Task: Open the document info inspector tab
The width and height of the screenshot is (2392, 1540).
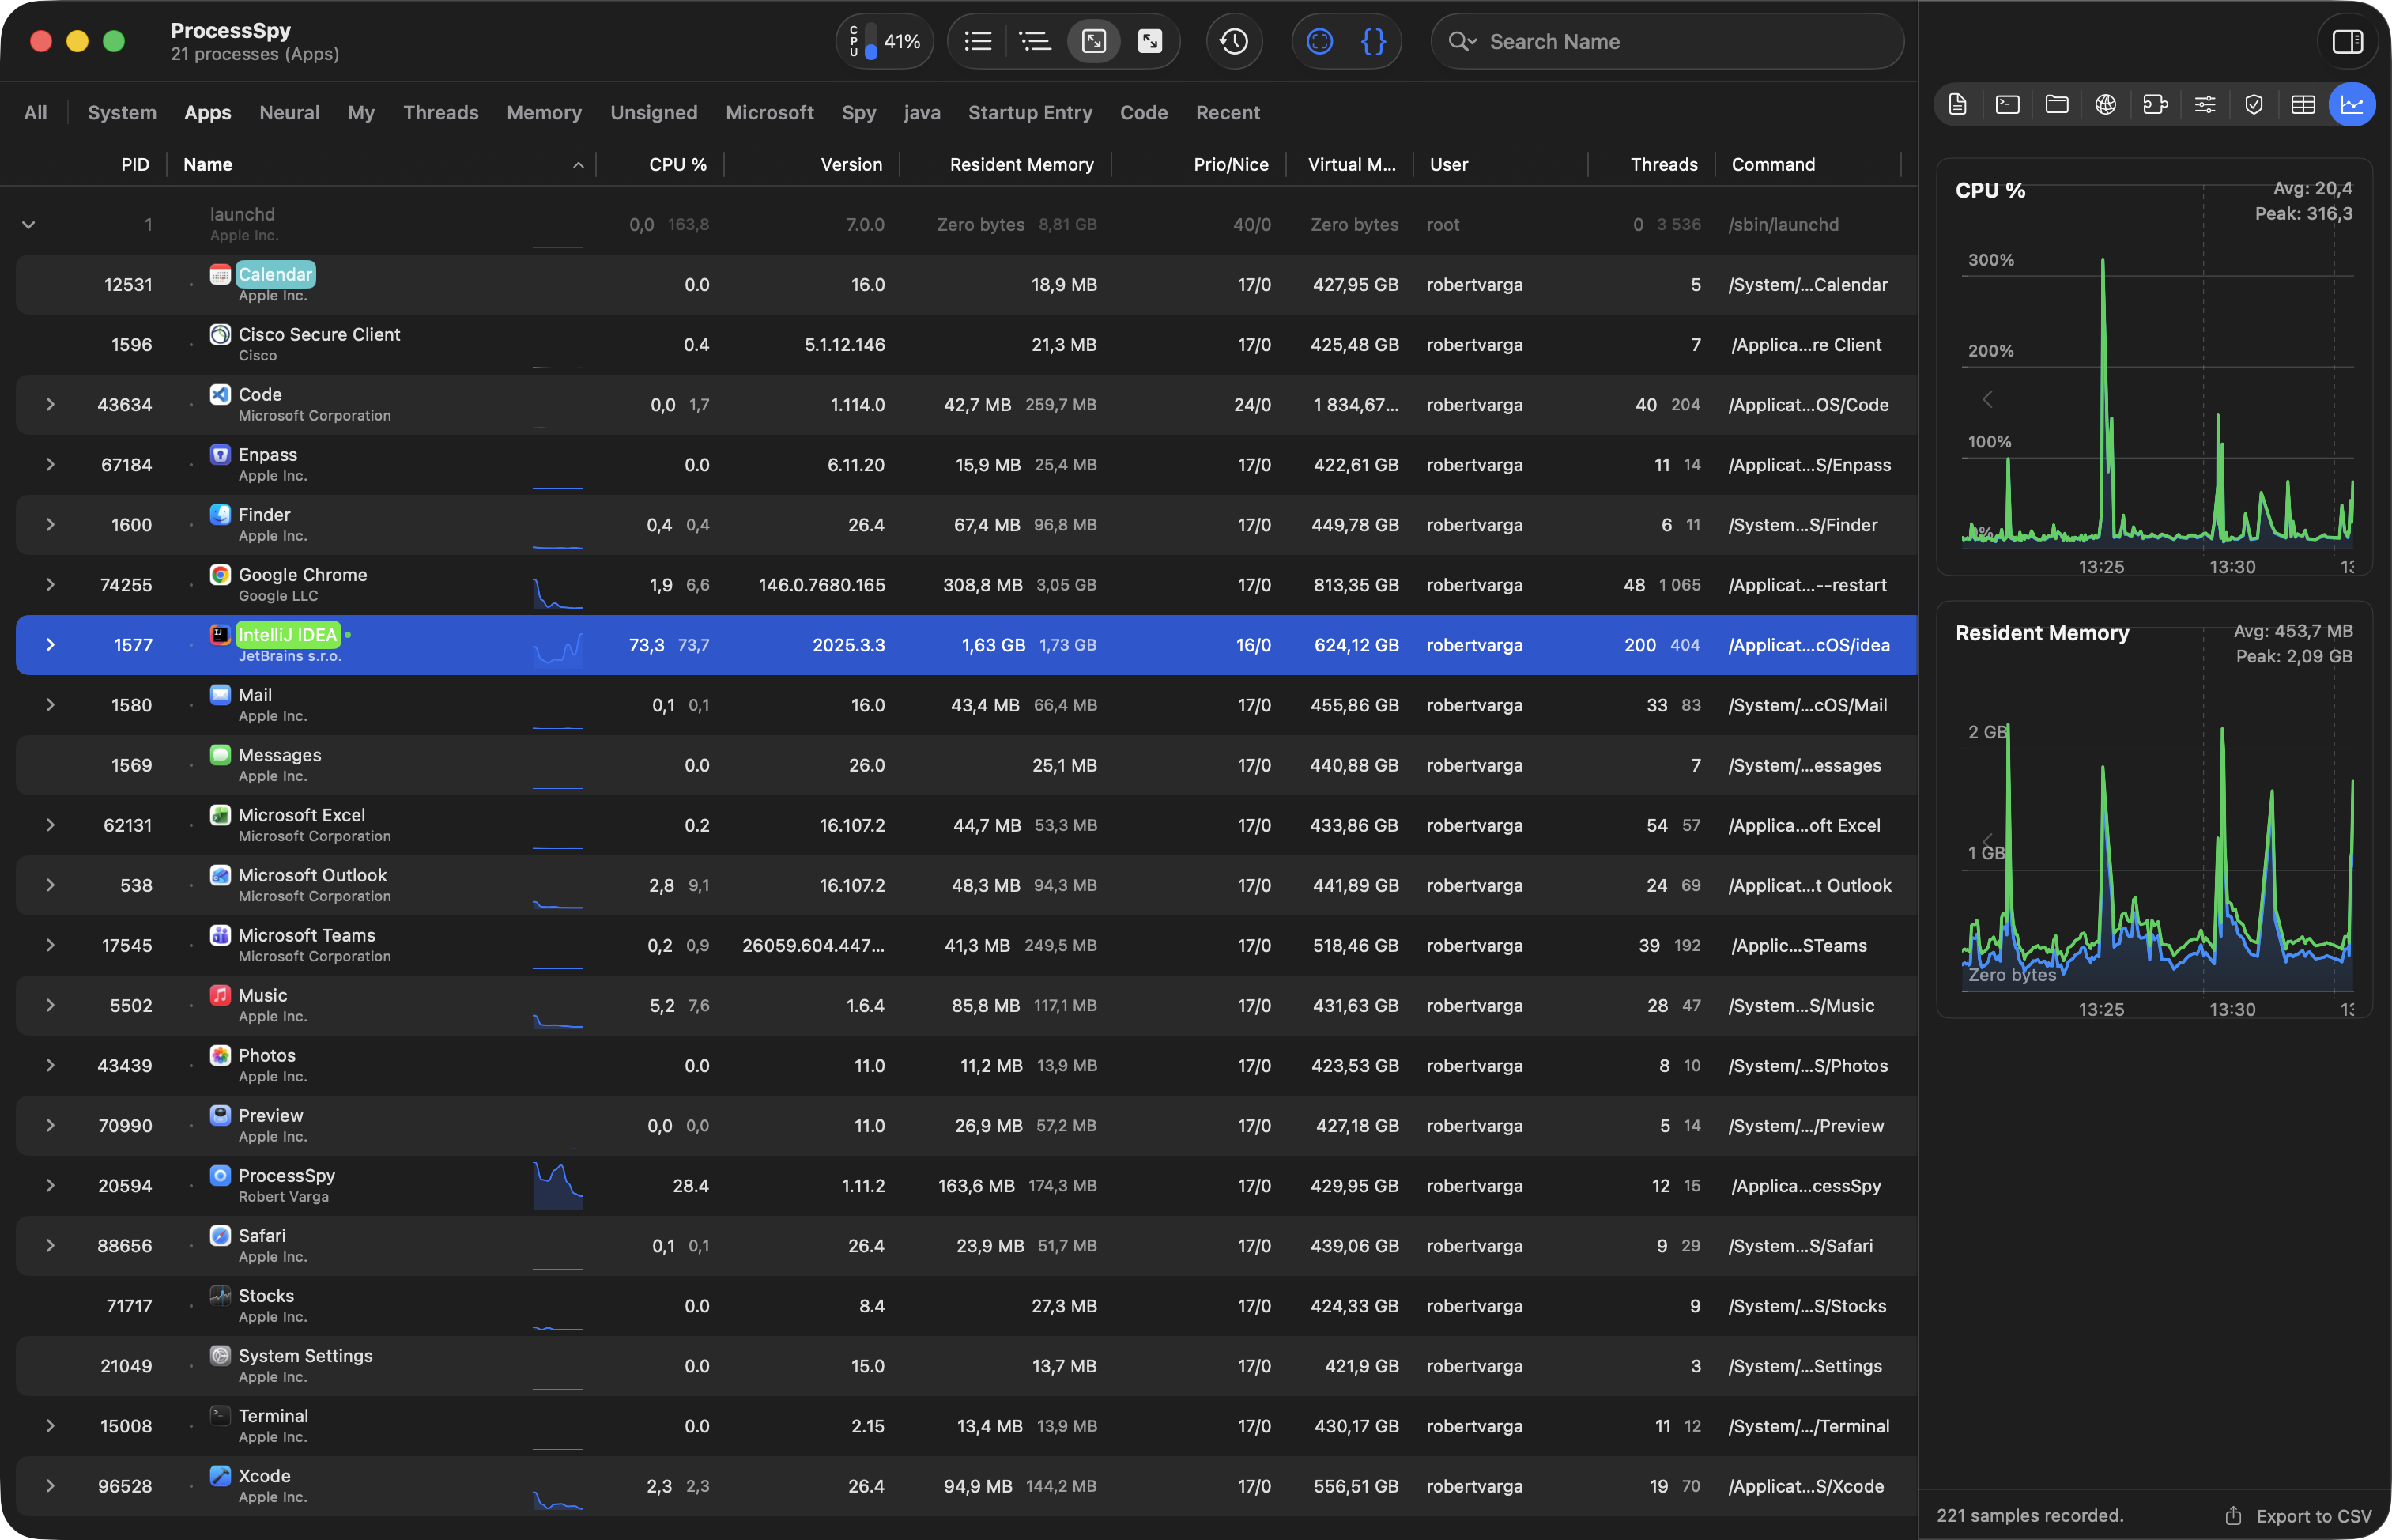Action: tap(1958, 104)
